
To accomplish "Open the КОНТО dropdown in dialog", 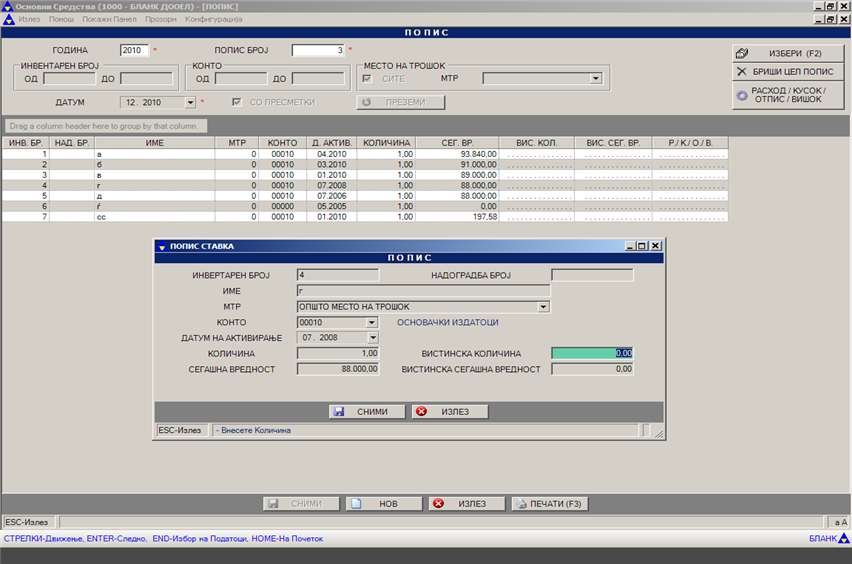I will pos(372,322).
